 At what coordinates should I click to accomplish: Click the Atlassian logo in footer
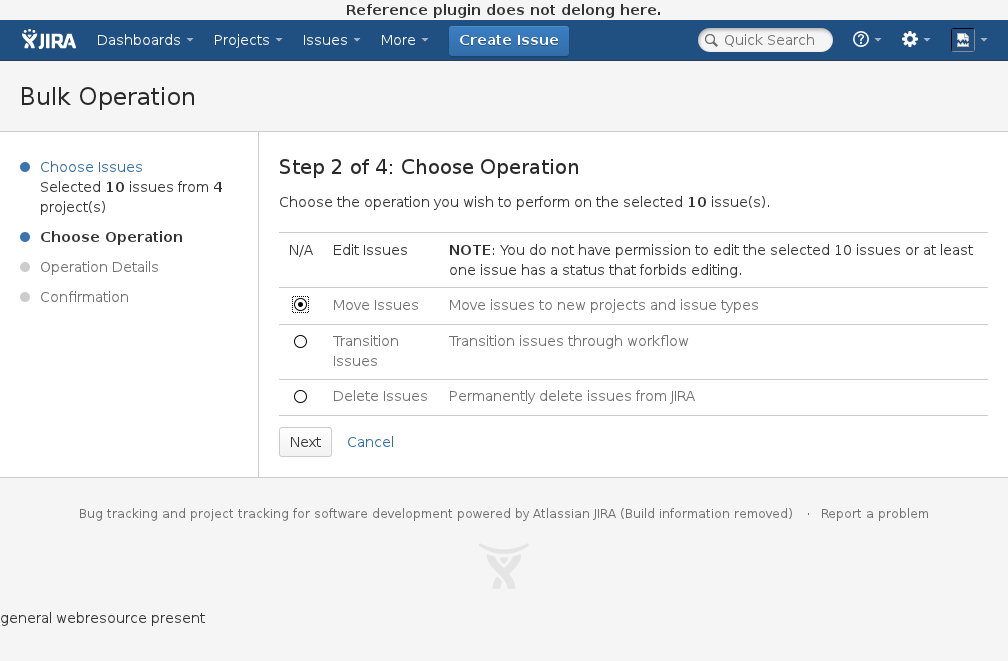tap(503, 566)
